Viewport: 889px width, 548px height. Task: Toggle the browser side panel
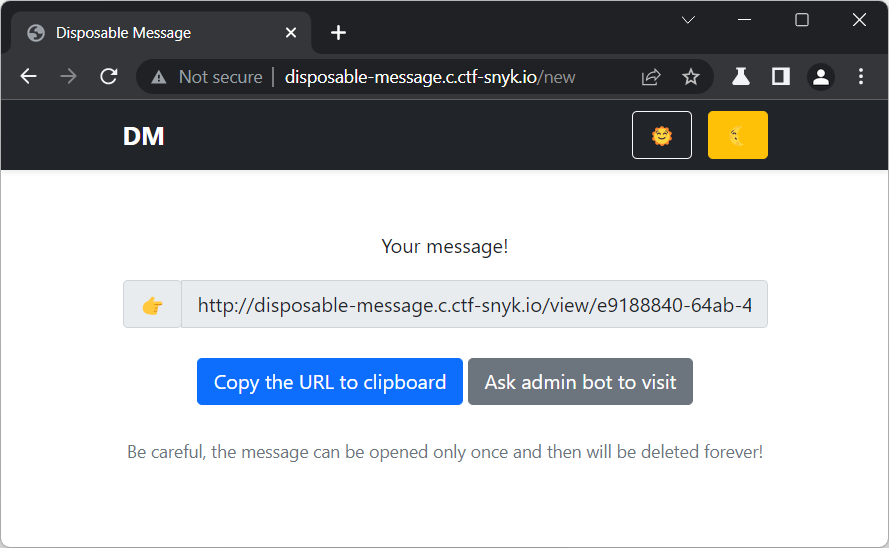point(781,77)
